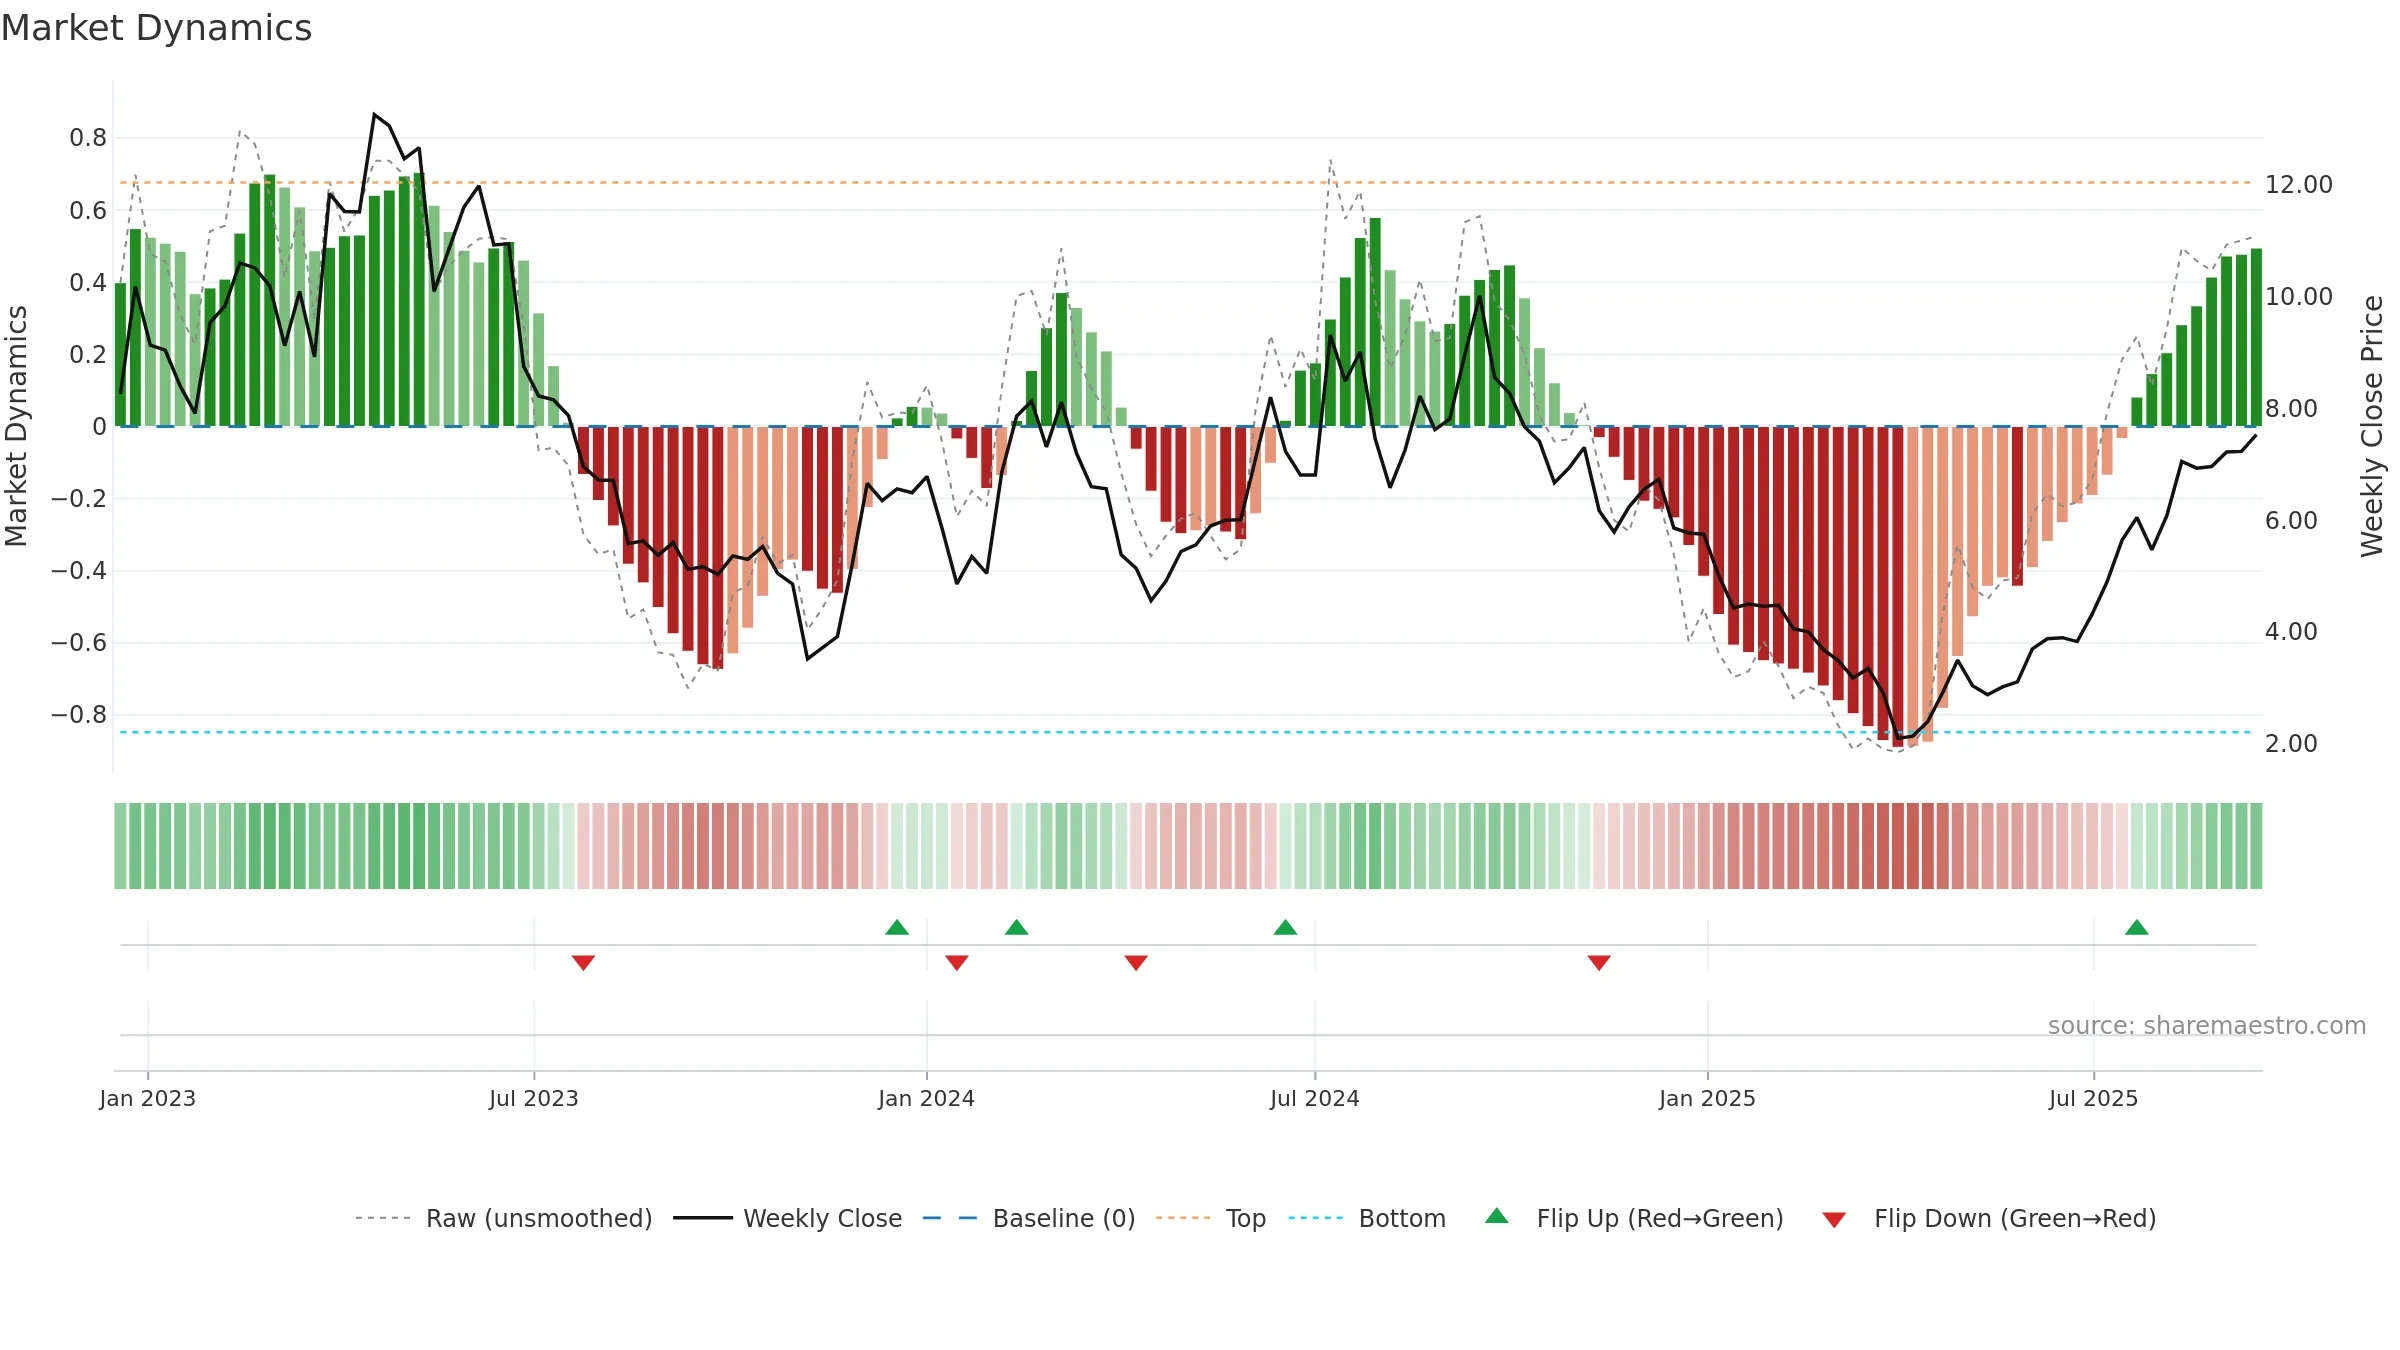Click the 12.00 price axis label
The height and width of the screenshot is (1350, 2400).
[2299, 184]
